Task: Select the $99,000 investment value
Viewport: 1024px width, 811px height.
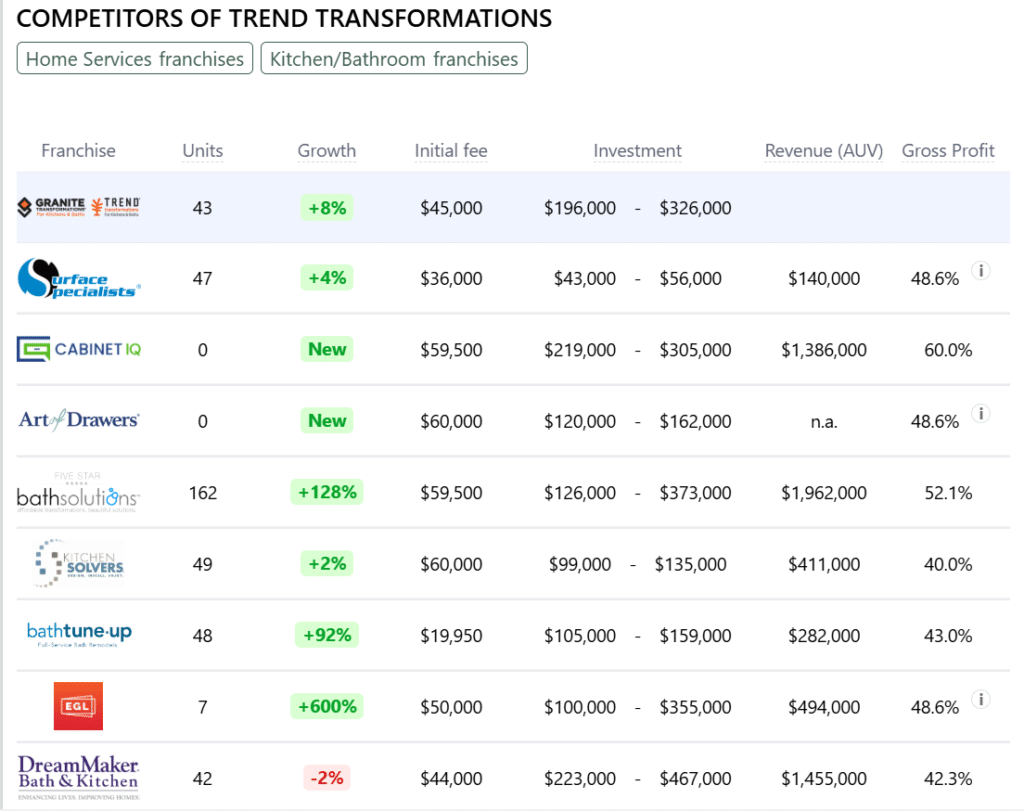Action: [580, 564]
